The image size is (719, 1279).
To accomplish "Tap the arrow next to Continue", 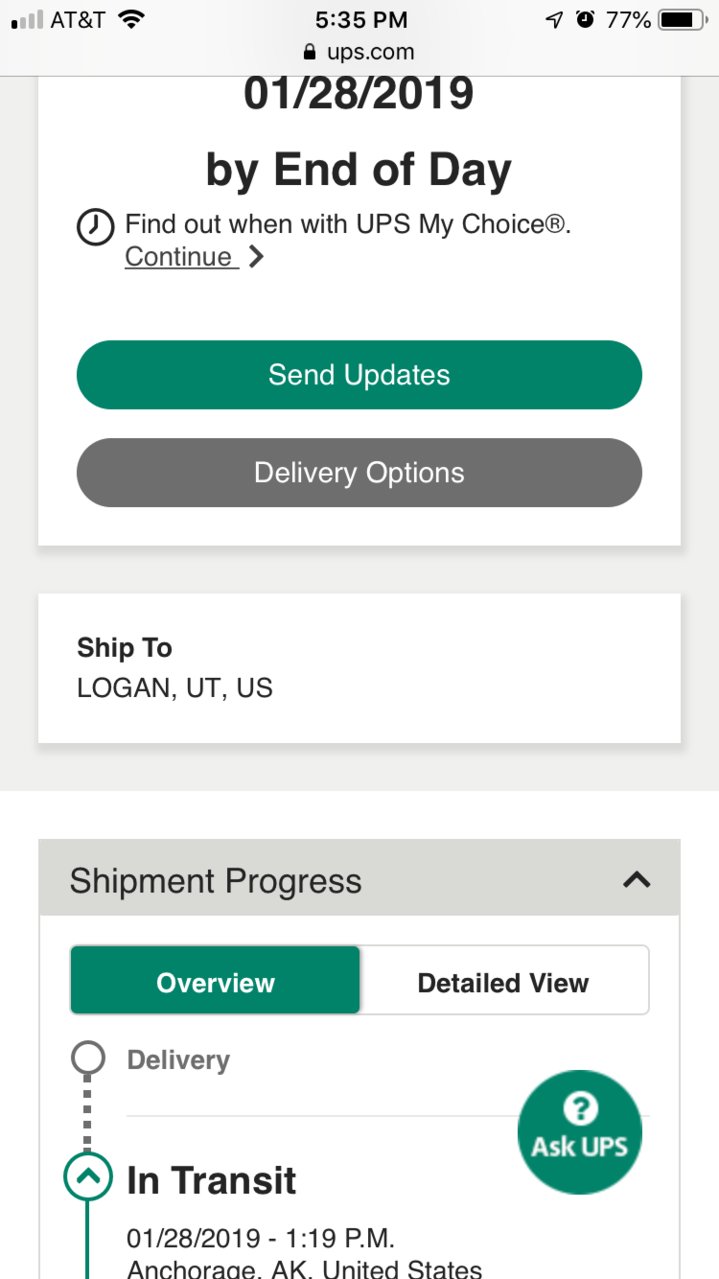I will pyautogui.click(x=256, y=257).
